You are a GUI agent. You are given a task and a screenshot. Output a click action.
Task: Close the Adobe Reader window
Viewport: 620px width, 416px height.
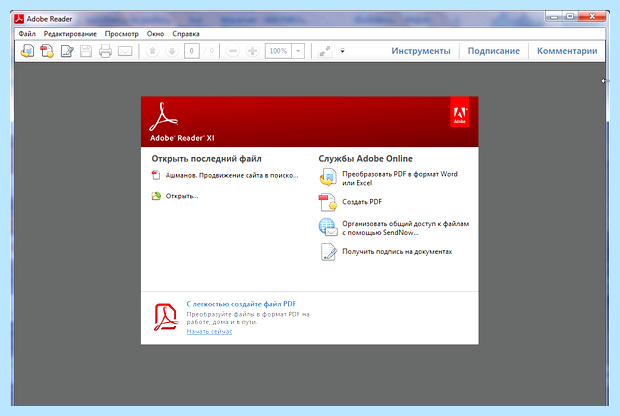click(x=592, y=17)
